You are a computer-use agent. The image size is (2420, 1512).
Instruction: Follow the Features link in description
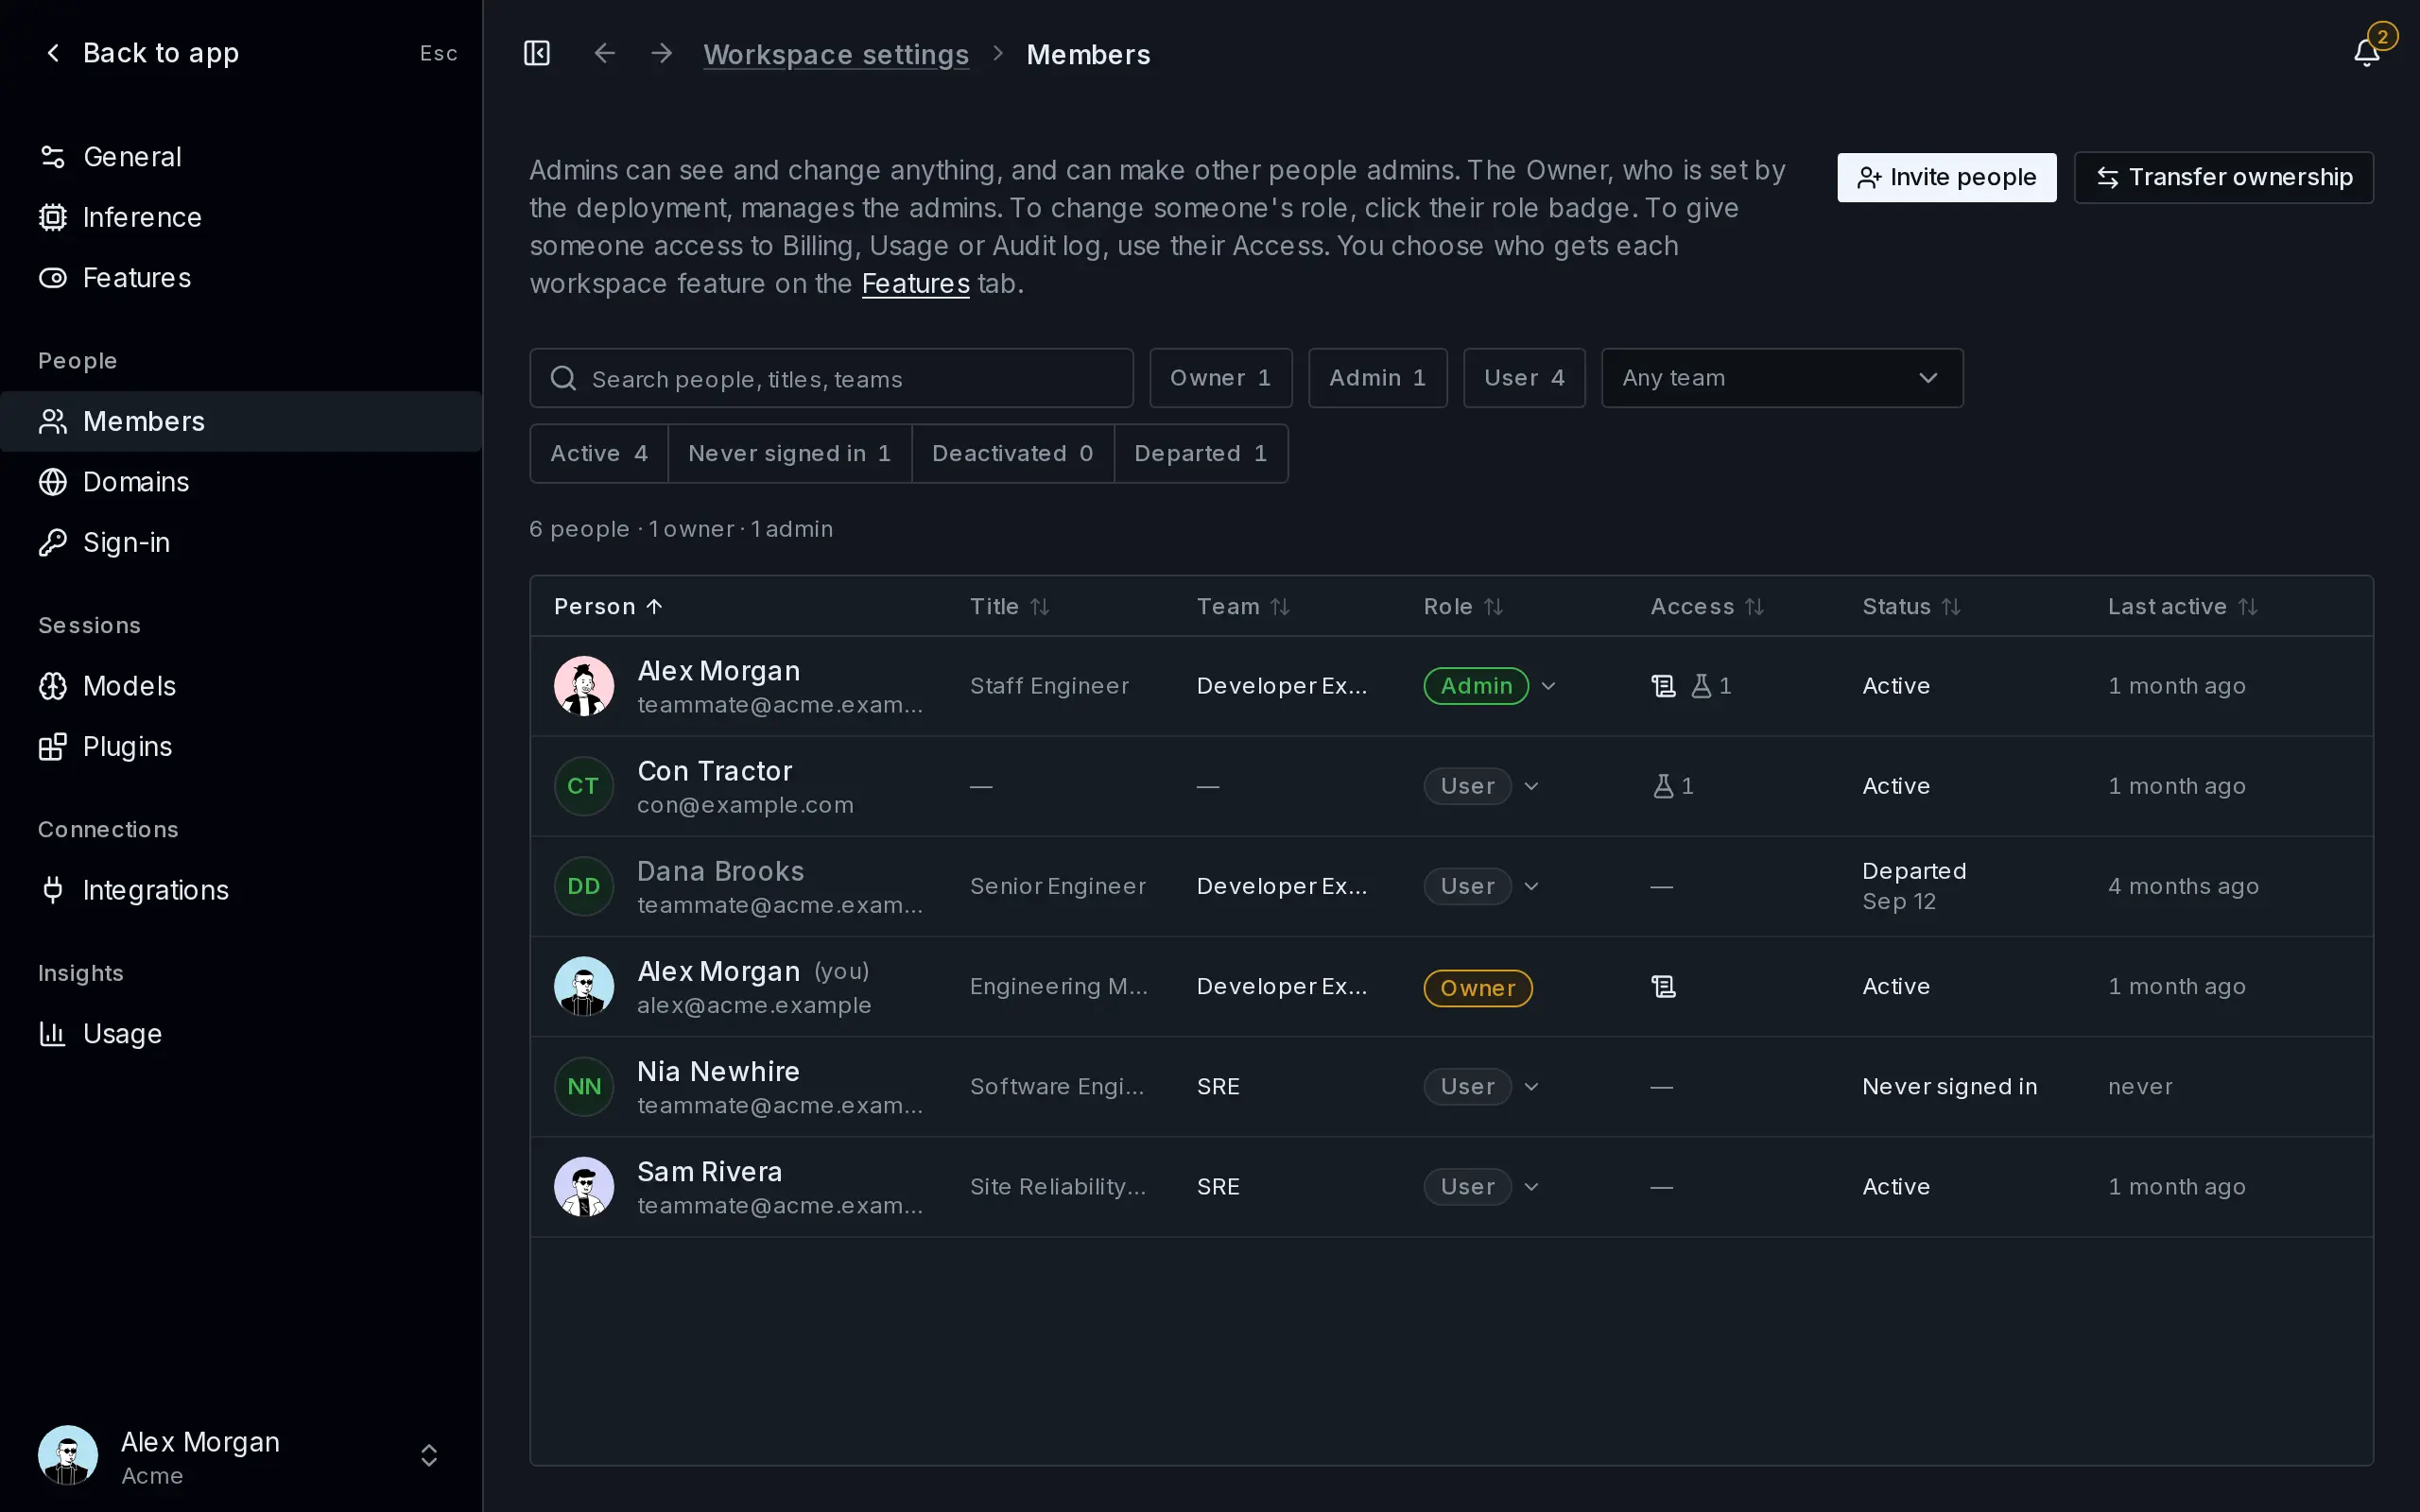(x=915, y=284)
